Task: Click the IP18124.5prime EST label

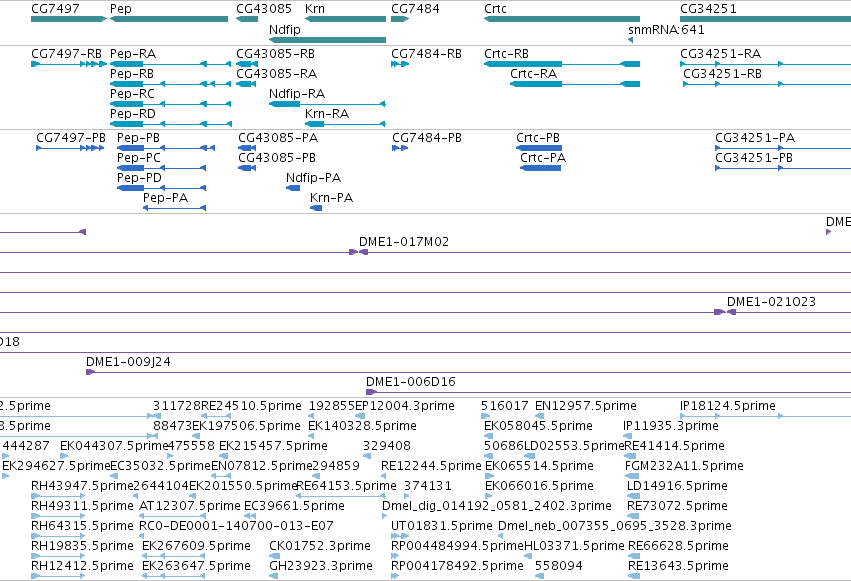Action: [728, 406]
